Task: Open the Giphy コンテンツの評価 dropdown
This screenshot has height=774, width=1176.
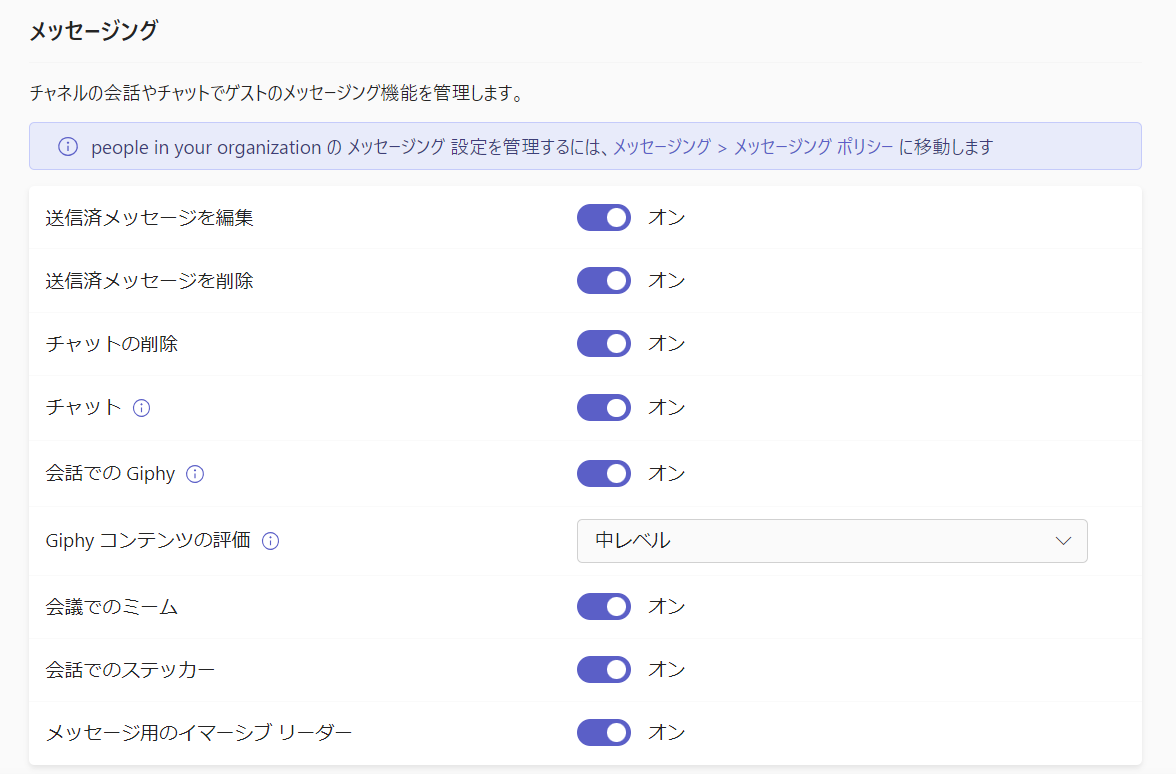Action: click(831, 541)
